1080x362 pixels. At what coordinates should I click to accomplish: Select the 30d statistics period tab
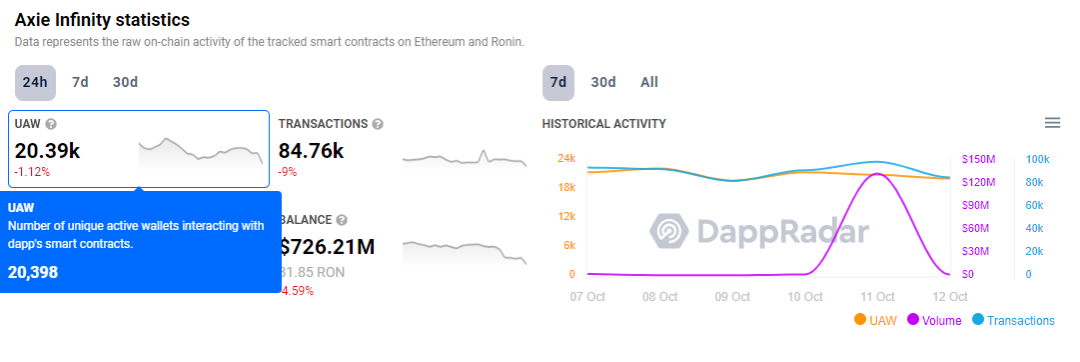pyautogui.click(x=125, y=83)
